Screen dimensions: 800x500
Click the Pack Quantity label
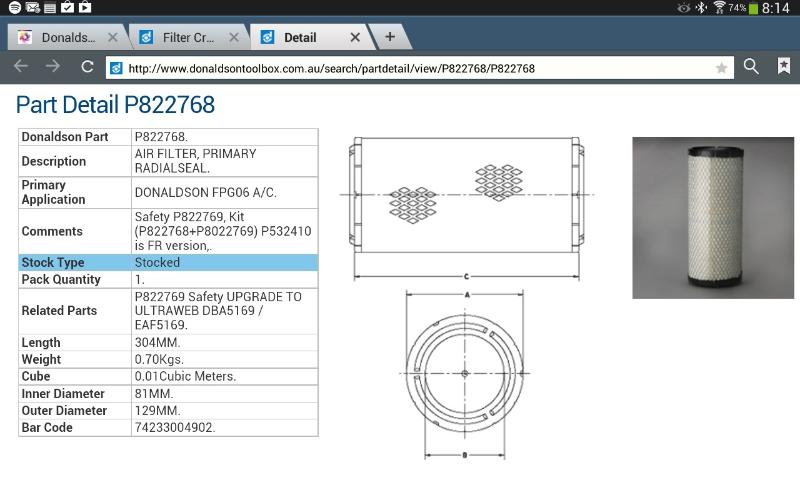[x=61, y=280]
